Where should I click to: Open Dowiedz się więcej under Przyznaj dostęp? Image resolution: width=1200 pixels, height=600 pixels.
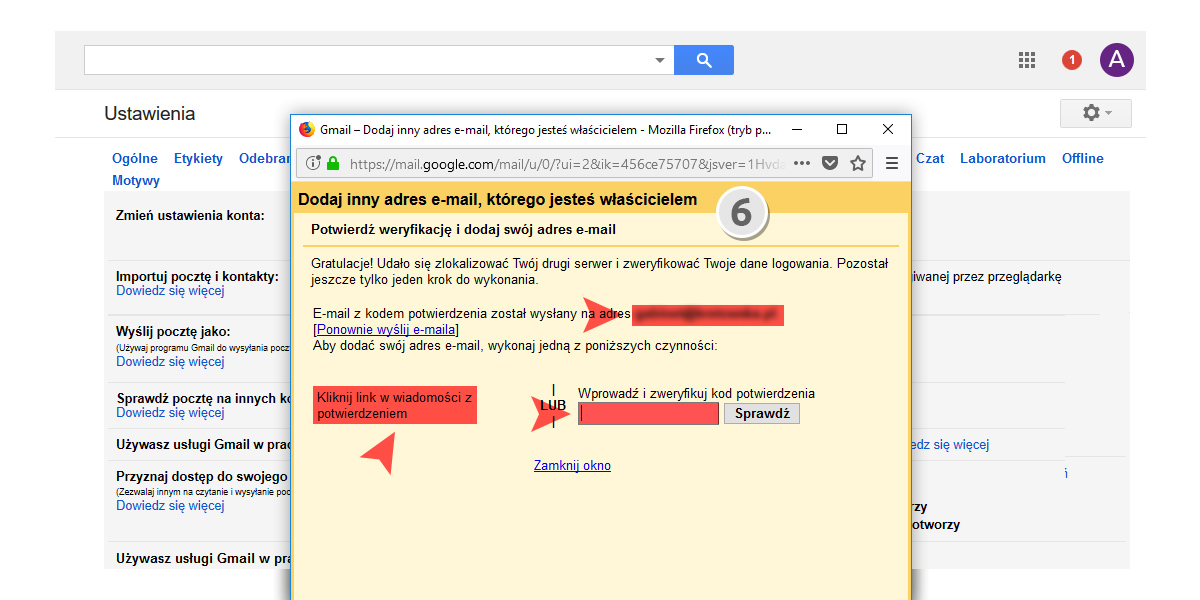pyautogui.click(x=170, y=506)
